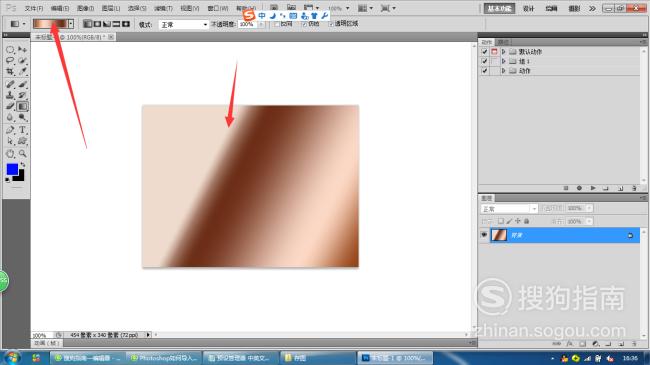Hide the 背景 layer visibility eye

click(x=484, y=235)
